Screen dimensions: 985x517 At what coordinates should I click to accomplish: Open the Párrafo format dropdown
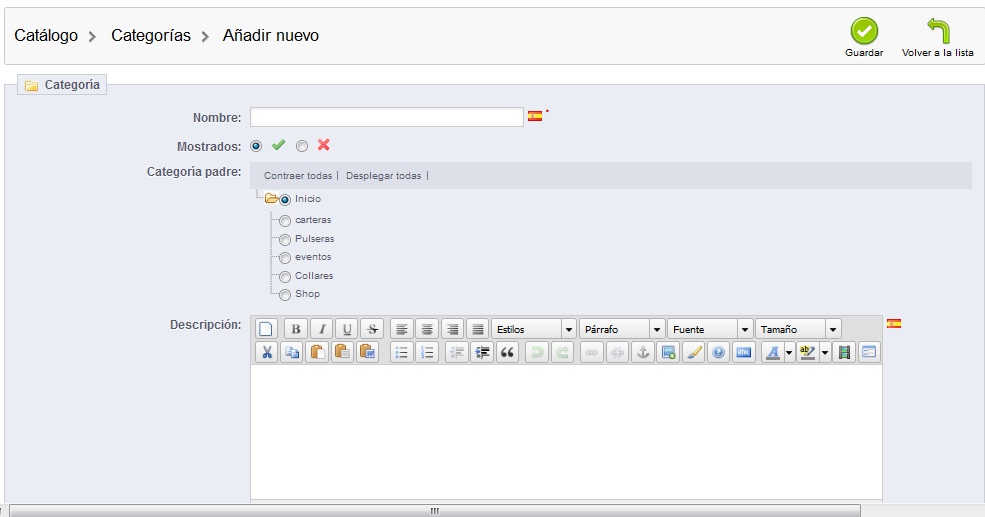click(x=621, y=329)
